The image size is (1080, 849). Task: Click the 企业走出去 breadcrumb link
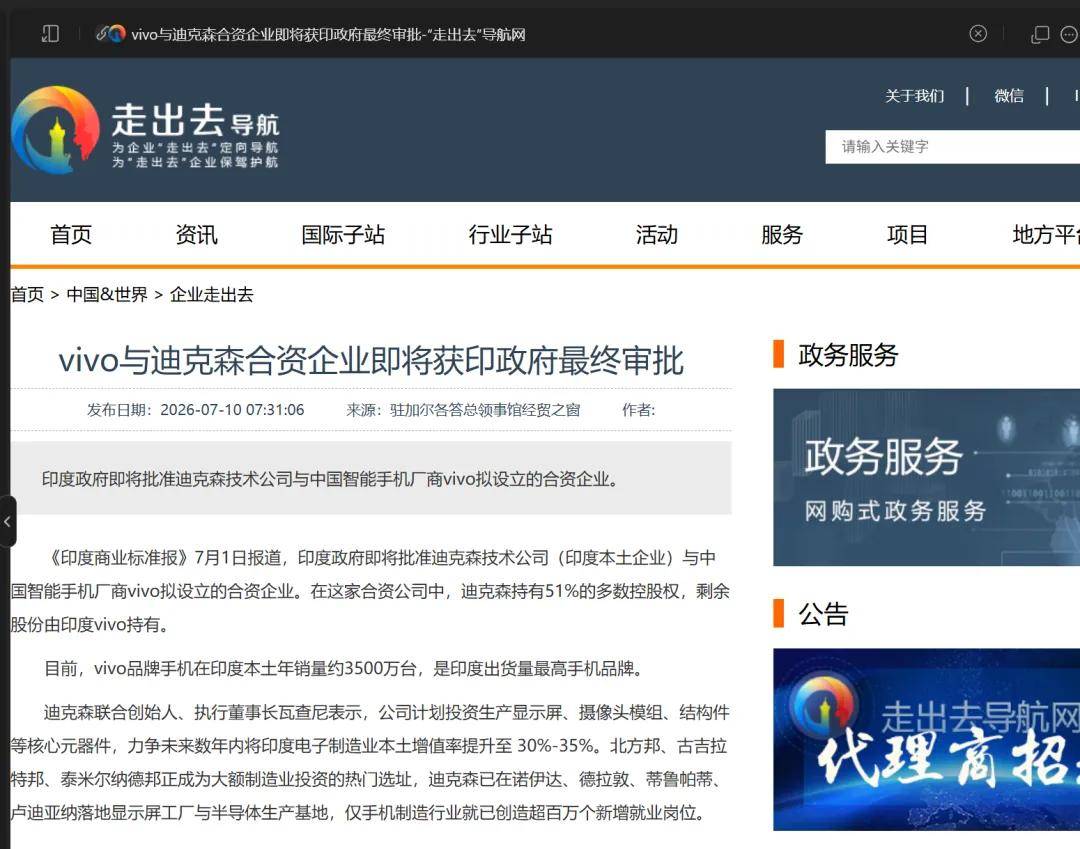pos(211,295)
